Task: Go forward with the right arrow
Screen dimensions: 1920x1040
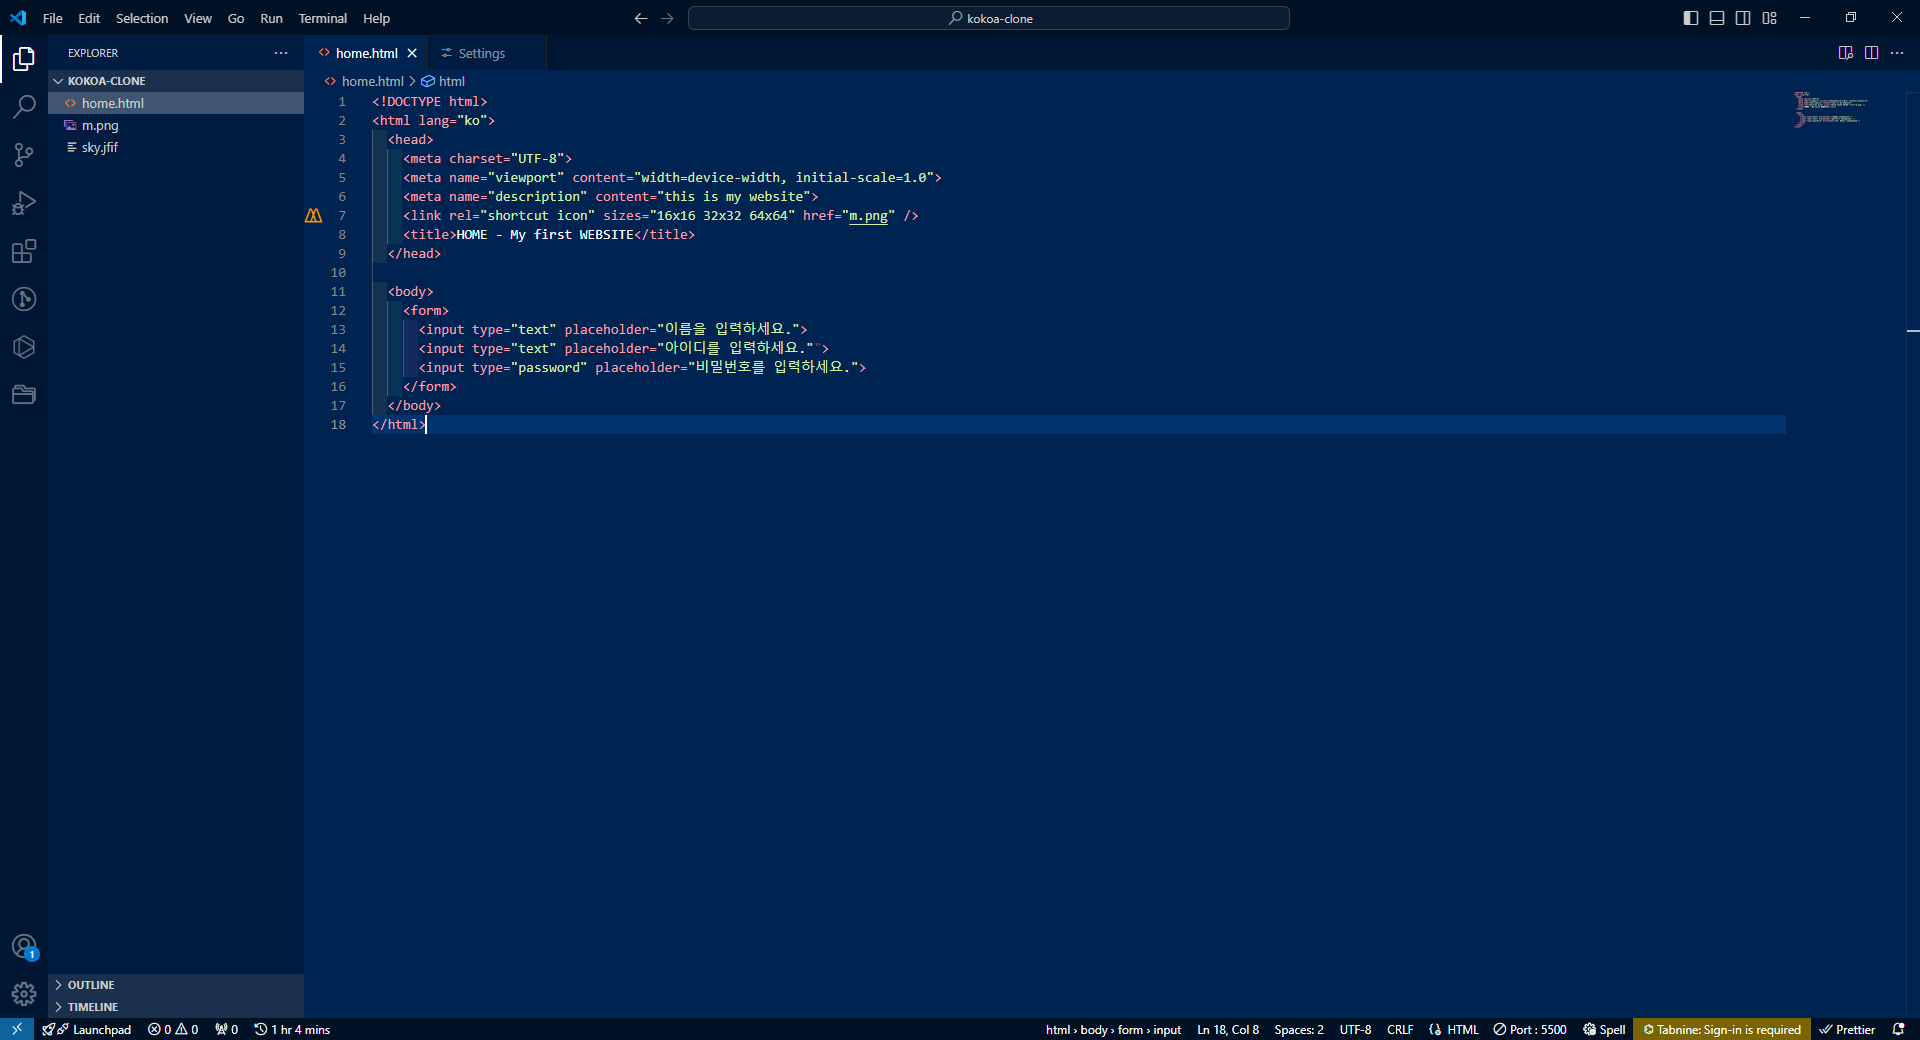Action: click(x=667, y=18)
